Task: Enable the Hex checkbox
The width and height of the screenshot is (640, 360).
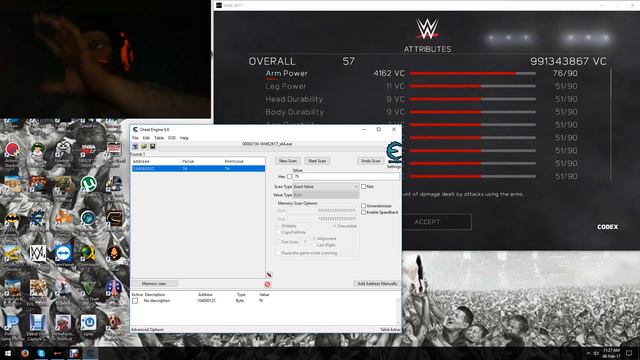Action: [x=290, y=177]
